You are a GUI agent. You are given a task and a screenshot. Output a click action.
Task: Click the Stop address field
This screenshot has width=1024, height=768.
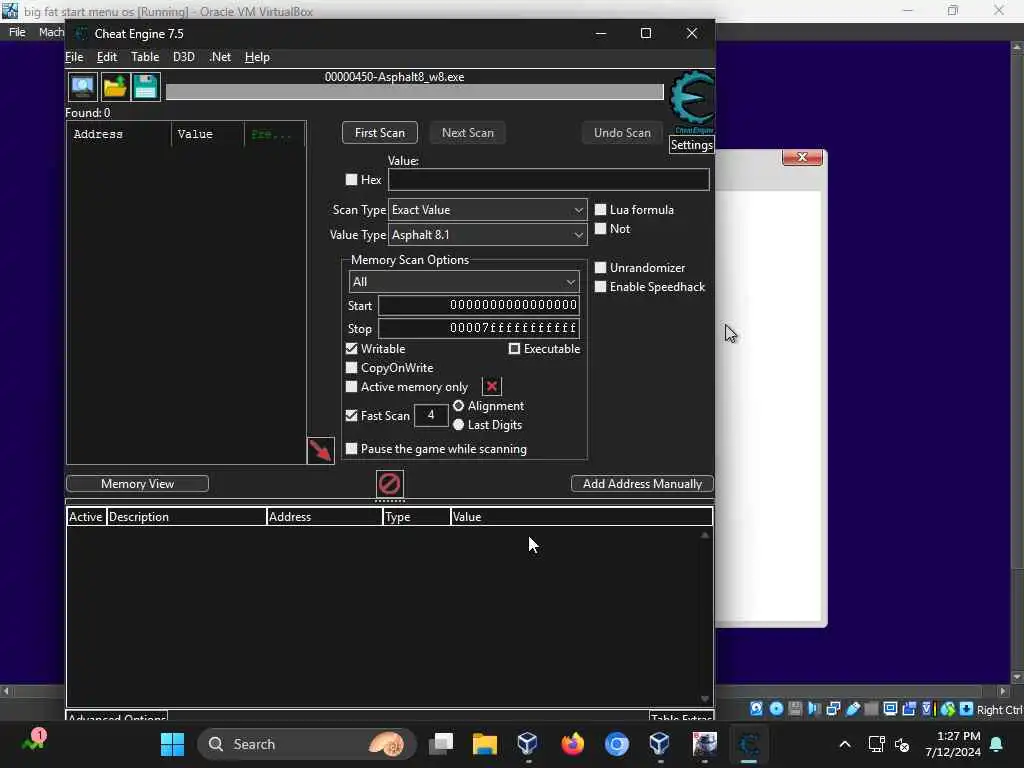click(x=479, y=328)
